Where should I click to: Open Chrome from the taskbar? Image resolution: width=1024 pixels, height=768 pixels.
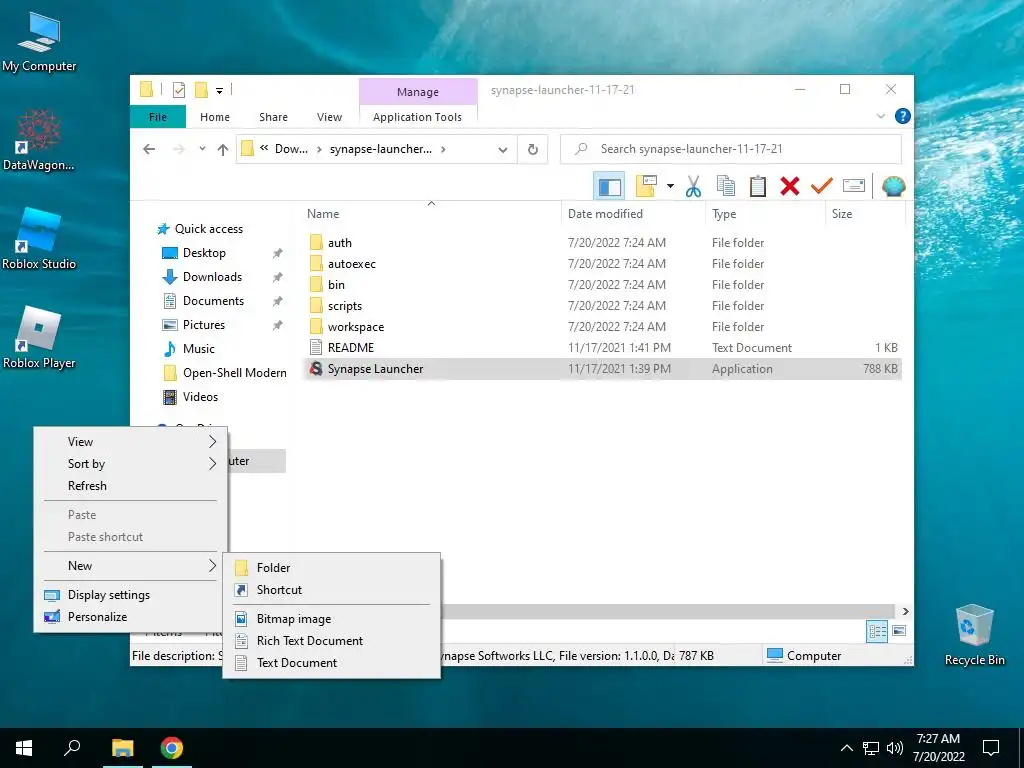172,748
